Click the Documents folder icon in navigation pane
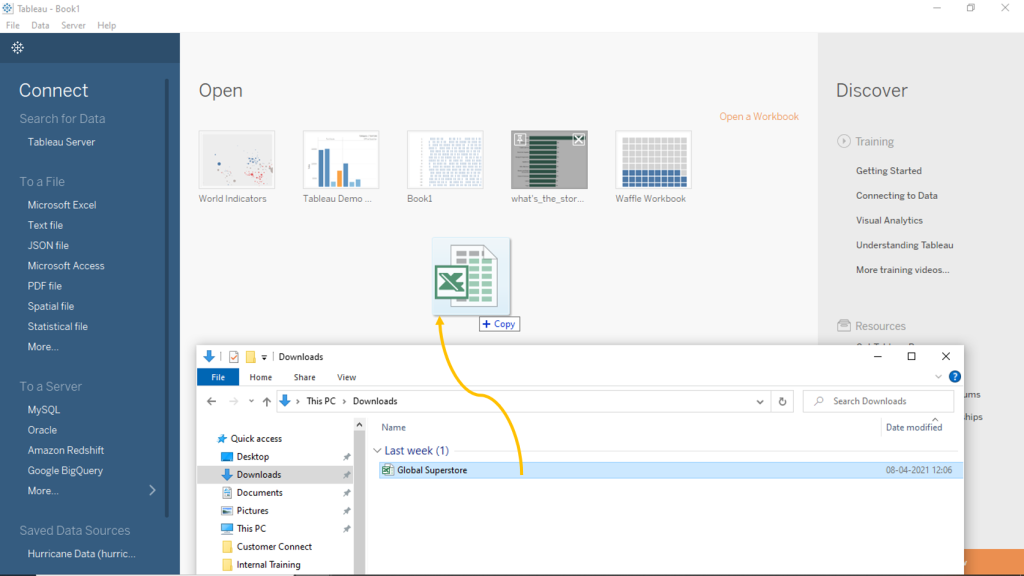Image resolution: width=1024 pixels, height=576 pixels. 227,492
